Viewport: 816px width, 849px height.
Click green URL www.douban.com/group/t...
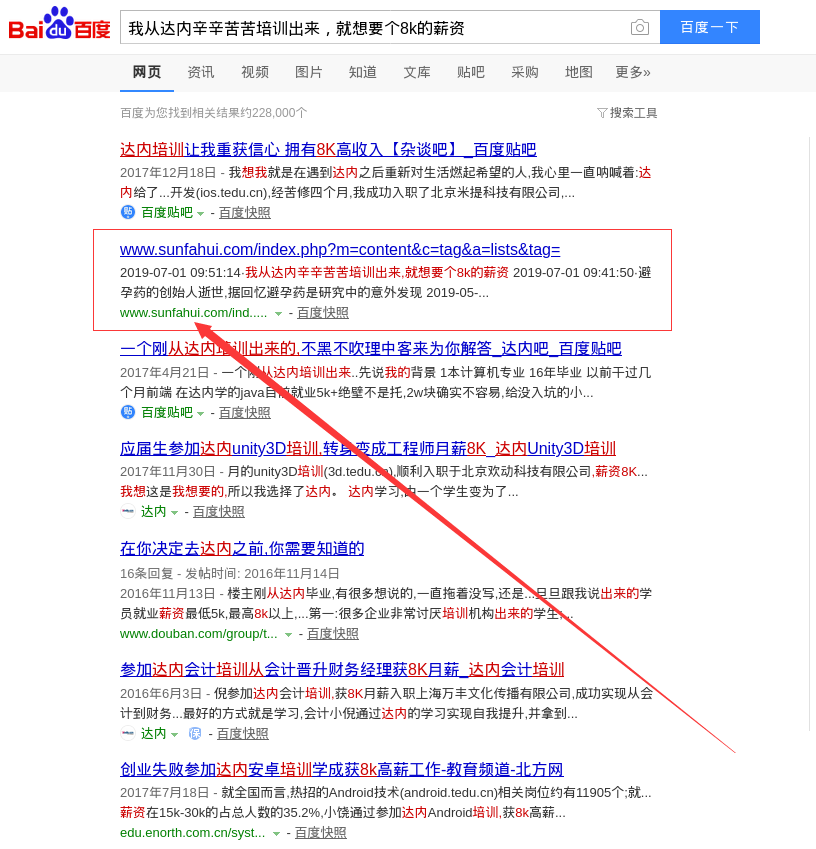click(199, 634)
